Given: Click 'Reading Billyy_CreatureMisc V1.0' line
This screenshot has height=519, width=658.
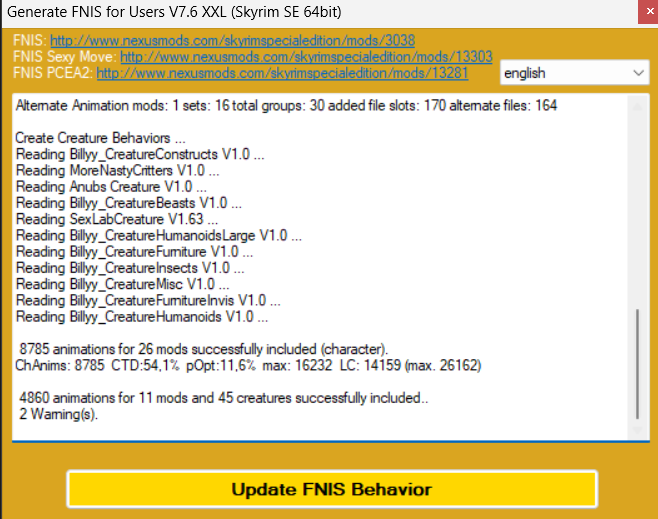Looking at the screenshot, I should click(x=122, y=284).
